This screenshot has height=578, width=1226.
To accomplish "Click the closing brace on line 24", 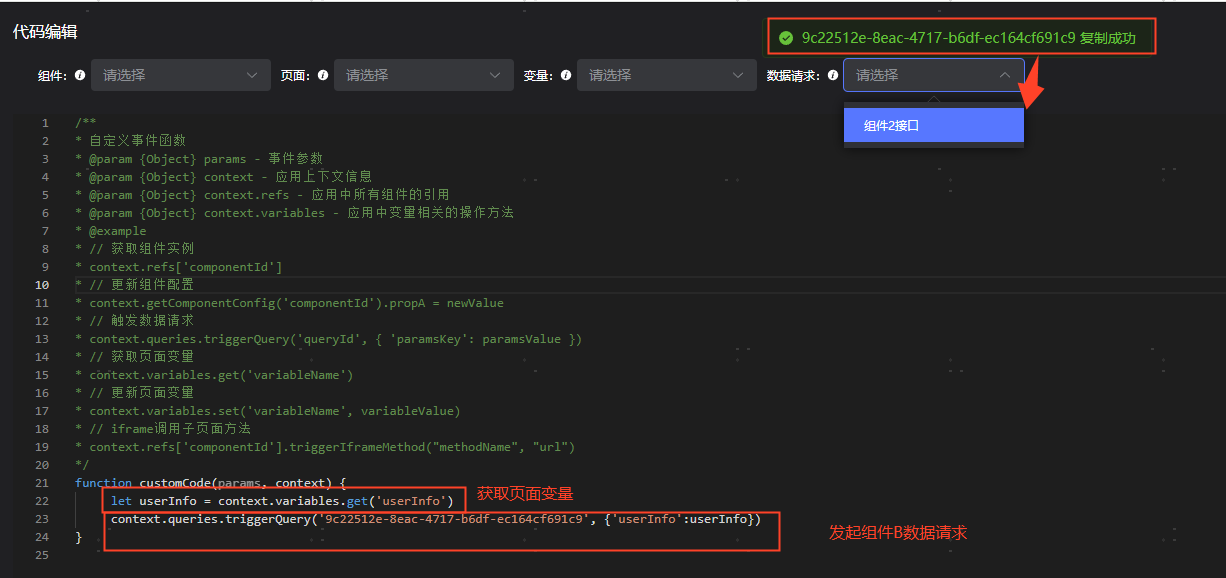I will coord(78,536).
